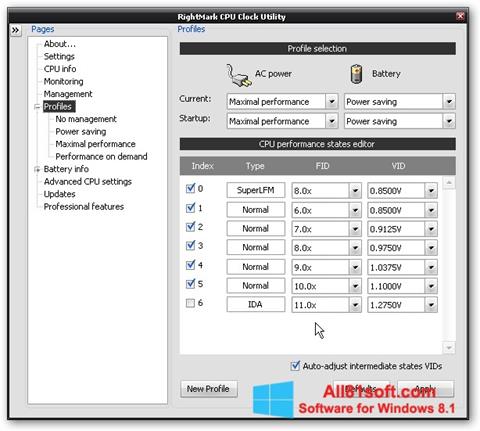Collapse the Profiles tree node
This screenshot has height=431, width=480.
tap(37, 107)
